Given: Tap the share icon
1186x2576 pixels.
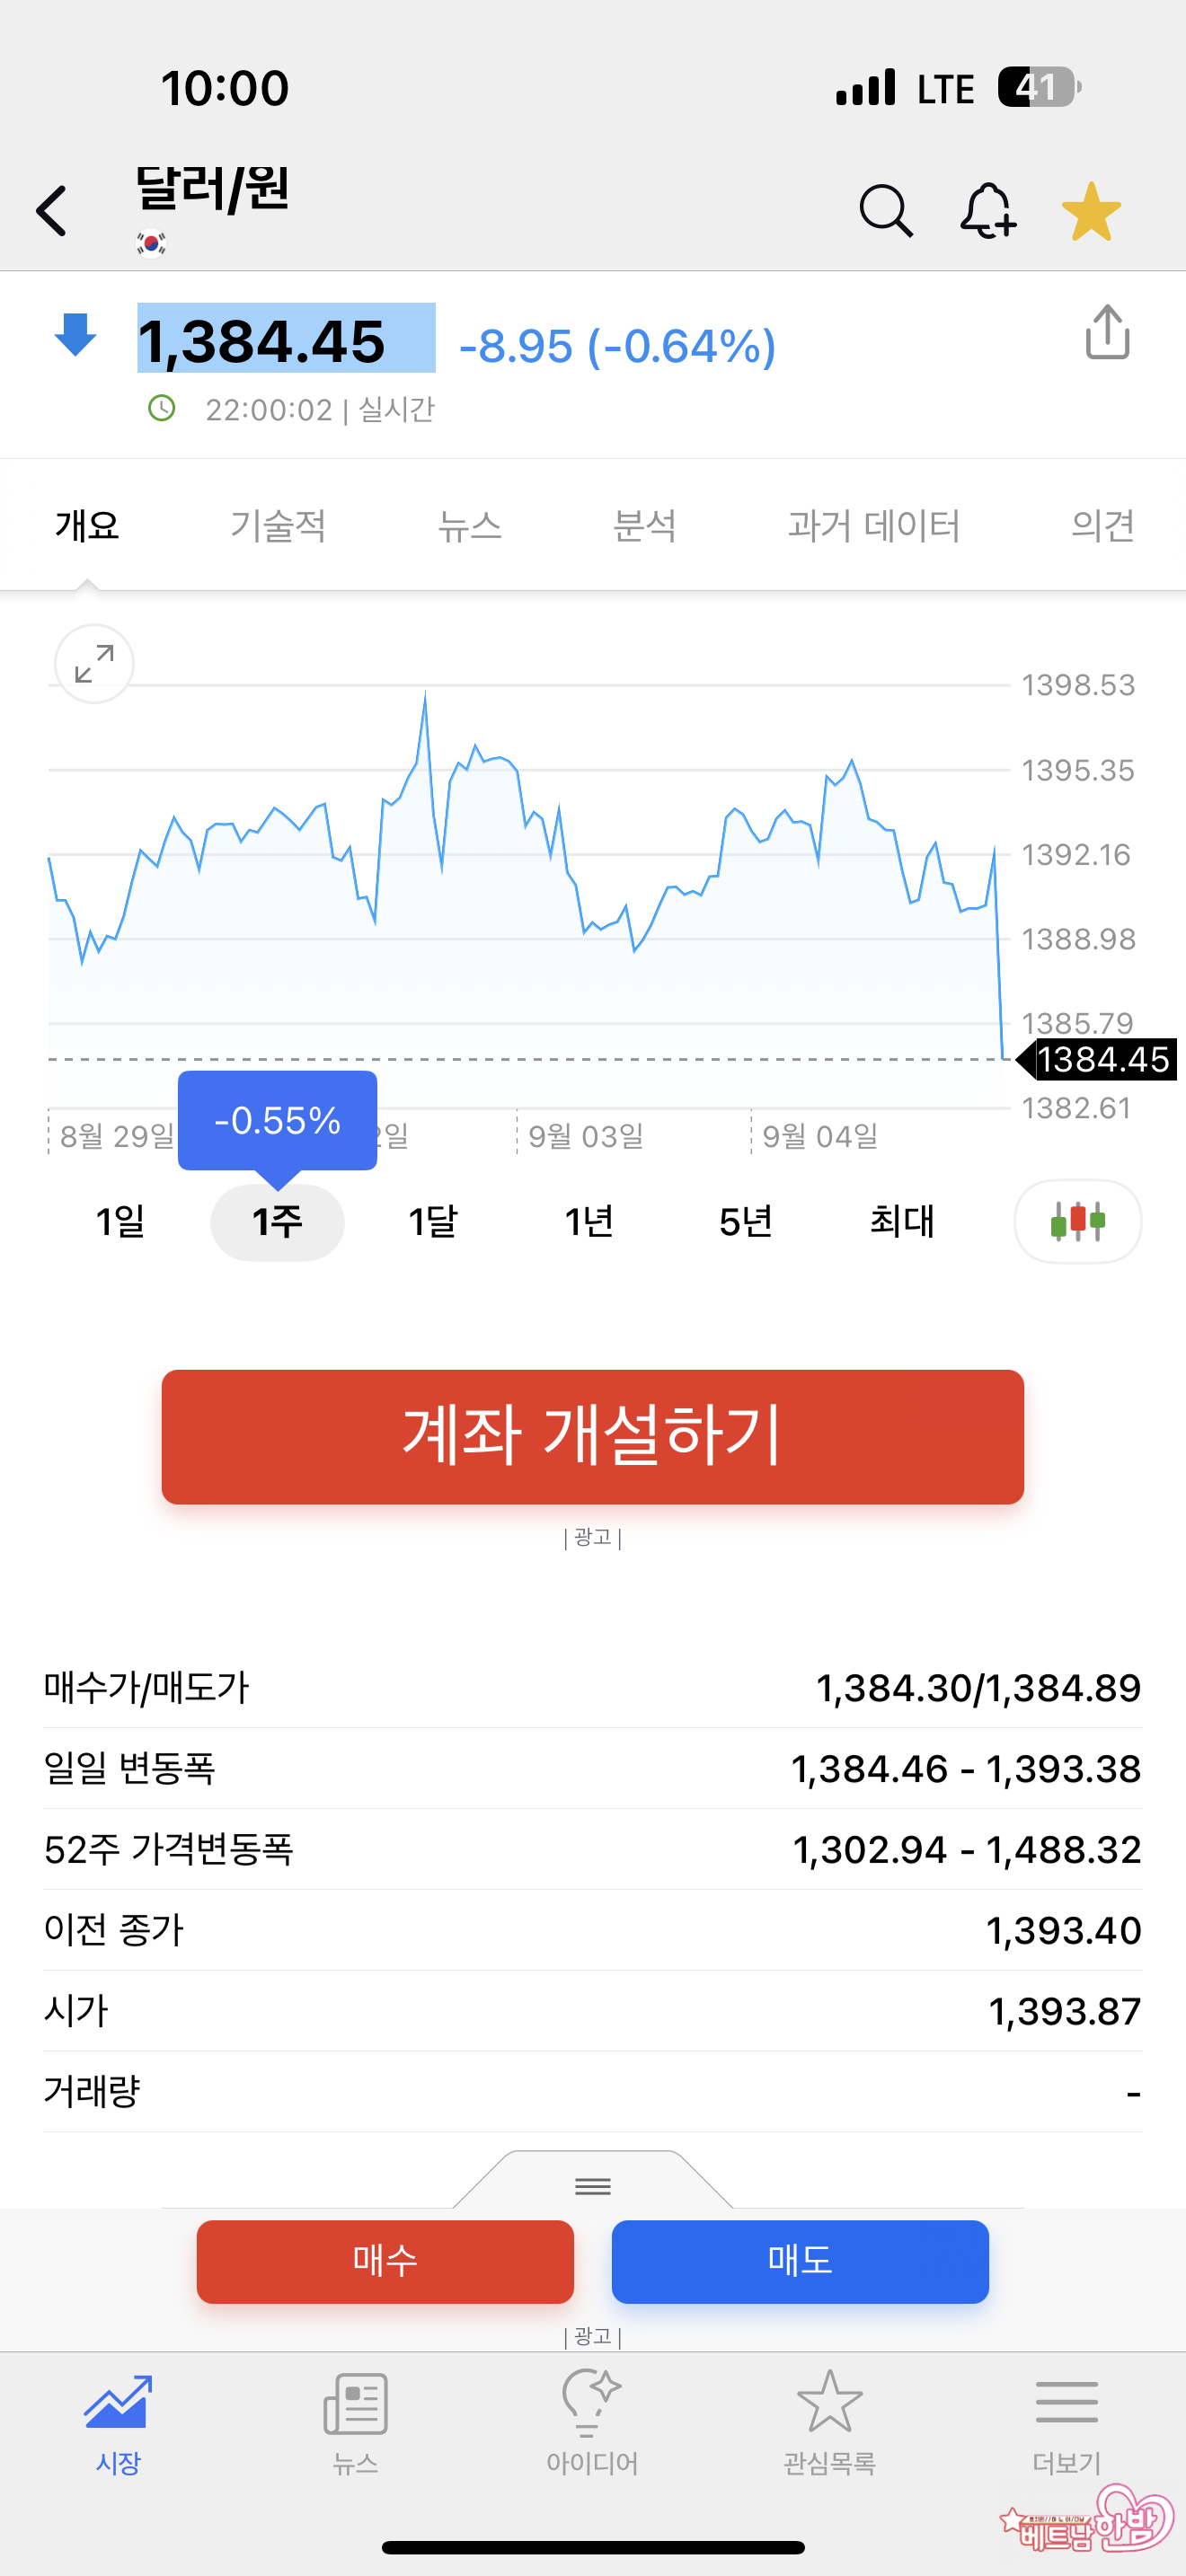Looking at the screenshot, I should pyautogui.click(x=1107, y=332).
